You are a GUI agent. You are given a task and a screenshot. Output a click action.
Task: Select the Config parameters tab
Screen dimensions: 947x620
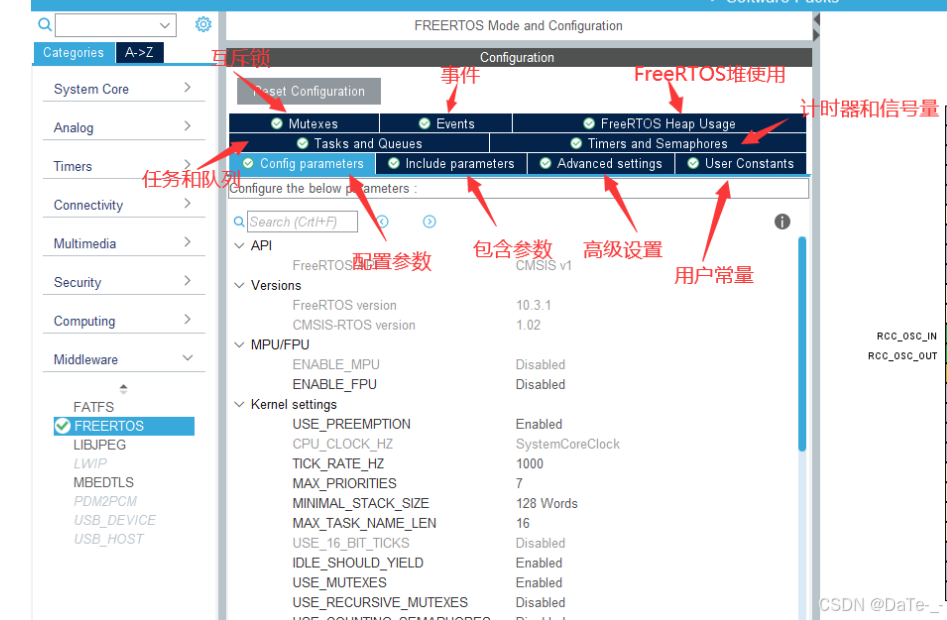(302, 164)
